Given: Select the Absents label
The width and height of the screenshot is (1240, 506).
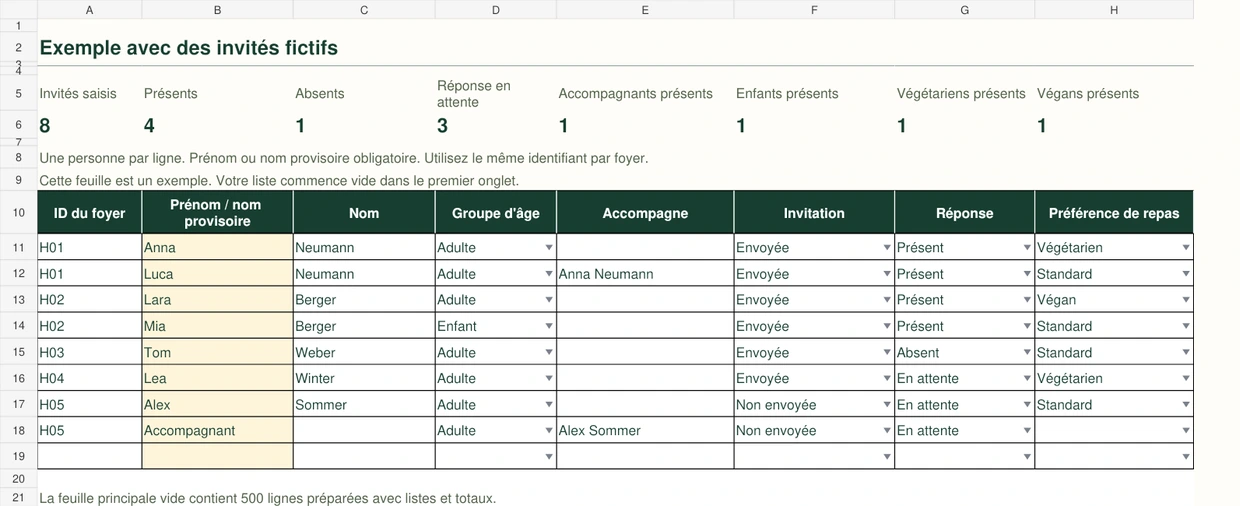Looking at the screenshot, I should click(x=320, y=94).
